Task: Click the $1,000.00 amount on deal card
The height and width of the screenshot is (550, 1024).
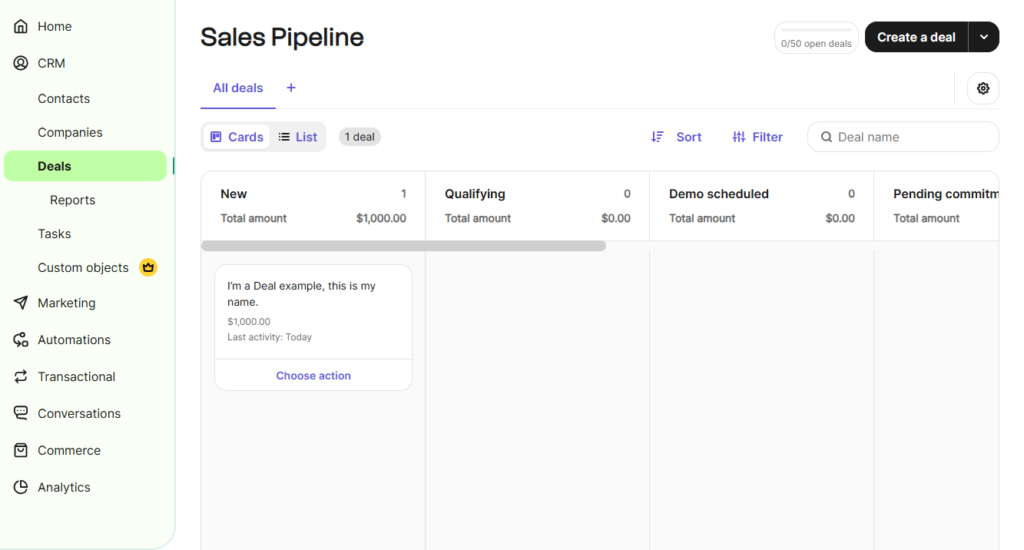Action: (249, 321)
